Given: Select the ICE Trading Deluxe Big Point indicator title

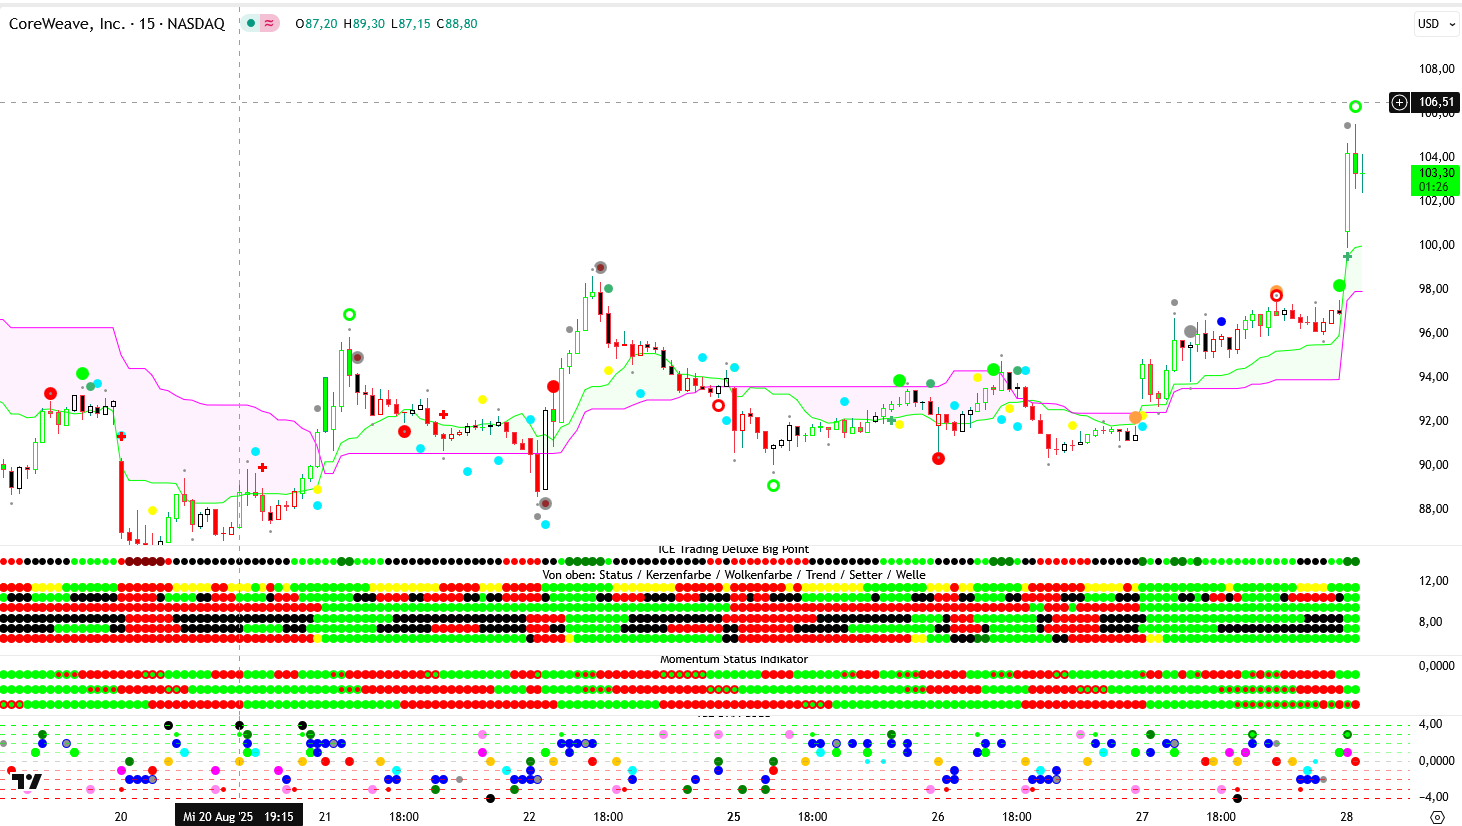Looking at the screenshot, I should click(x=734, y=549).
